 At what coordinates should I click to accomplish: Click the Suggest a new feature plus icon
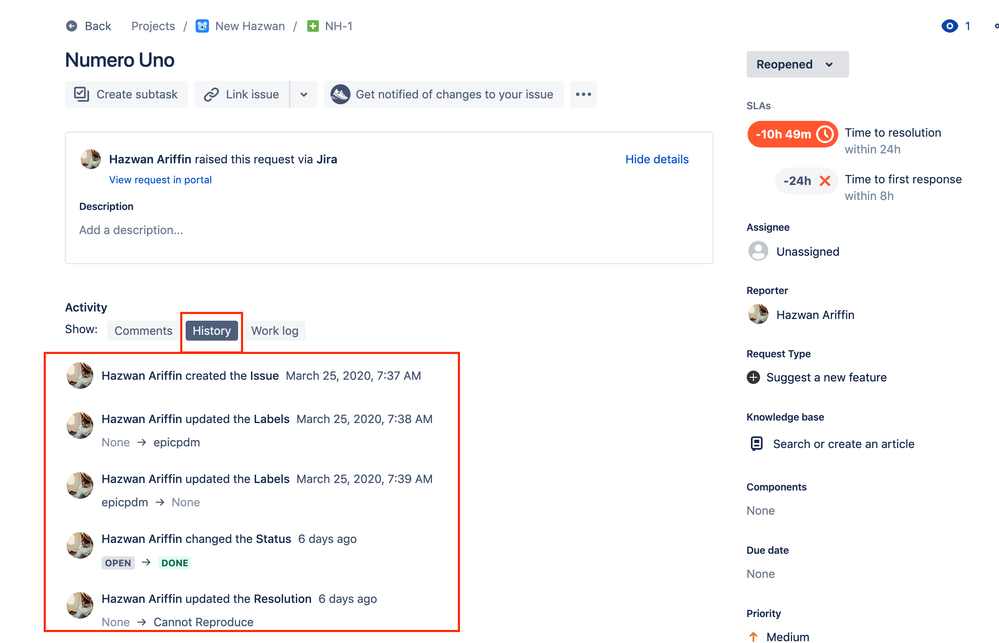[x=753, y=377]
